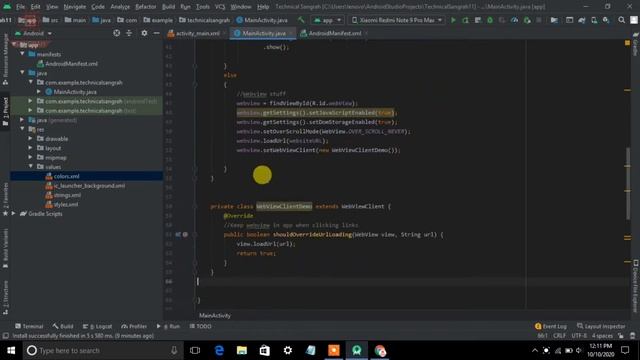
Task: Open the VCS menu
Action: (220, 7)
